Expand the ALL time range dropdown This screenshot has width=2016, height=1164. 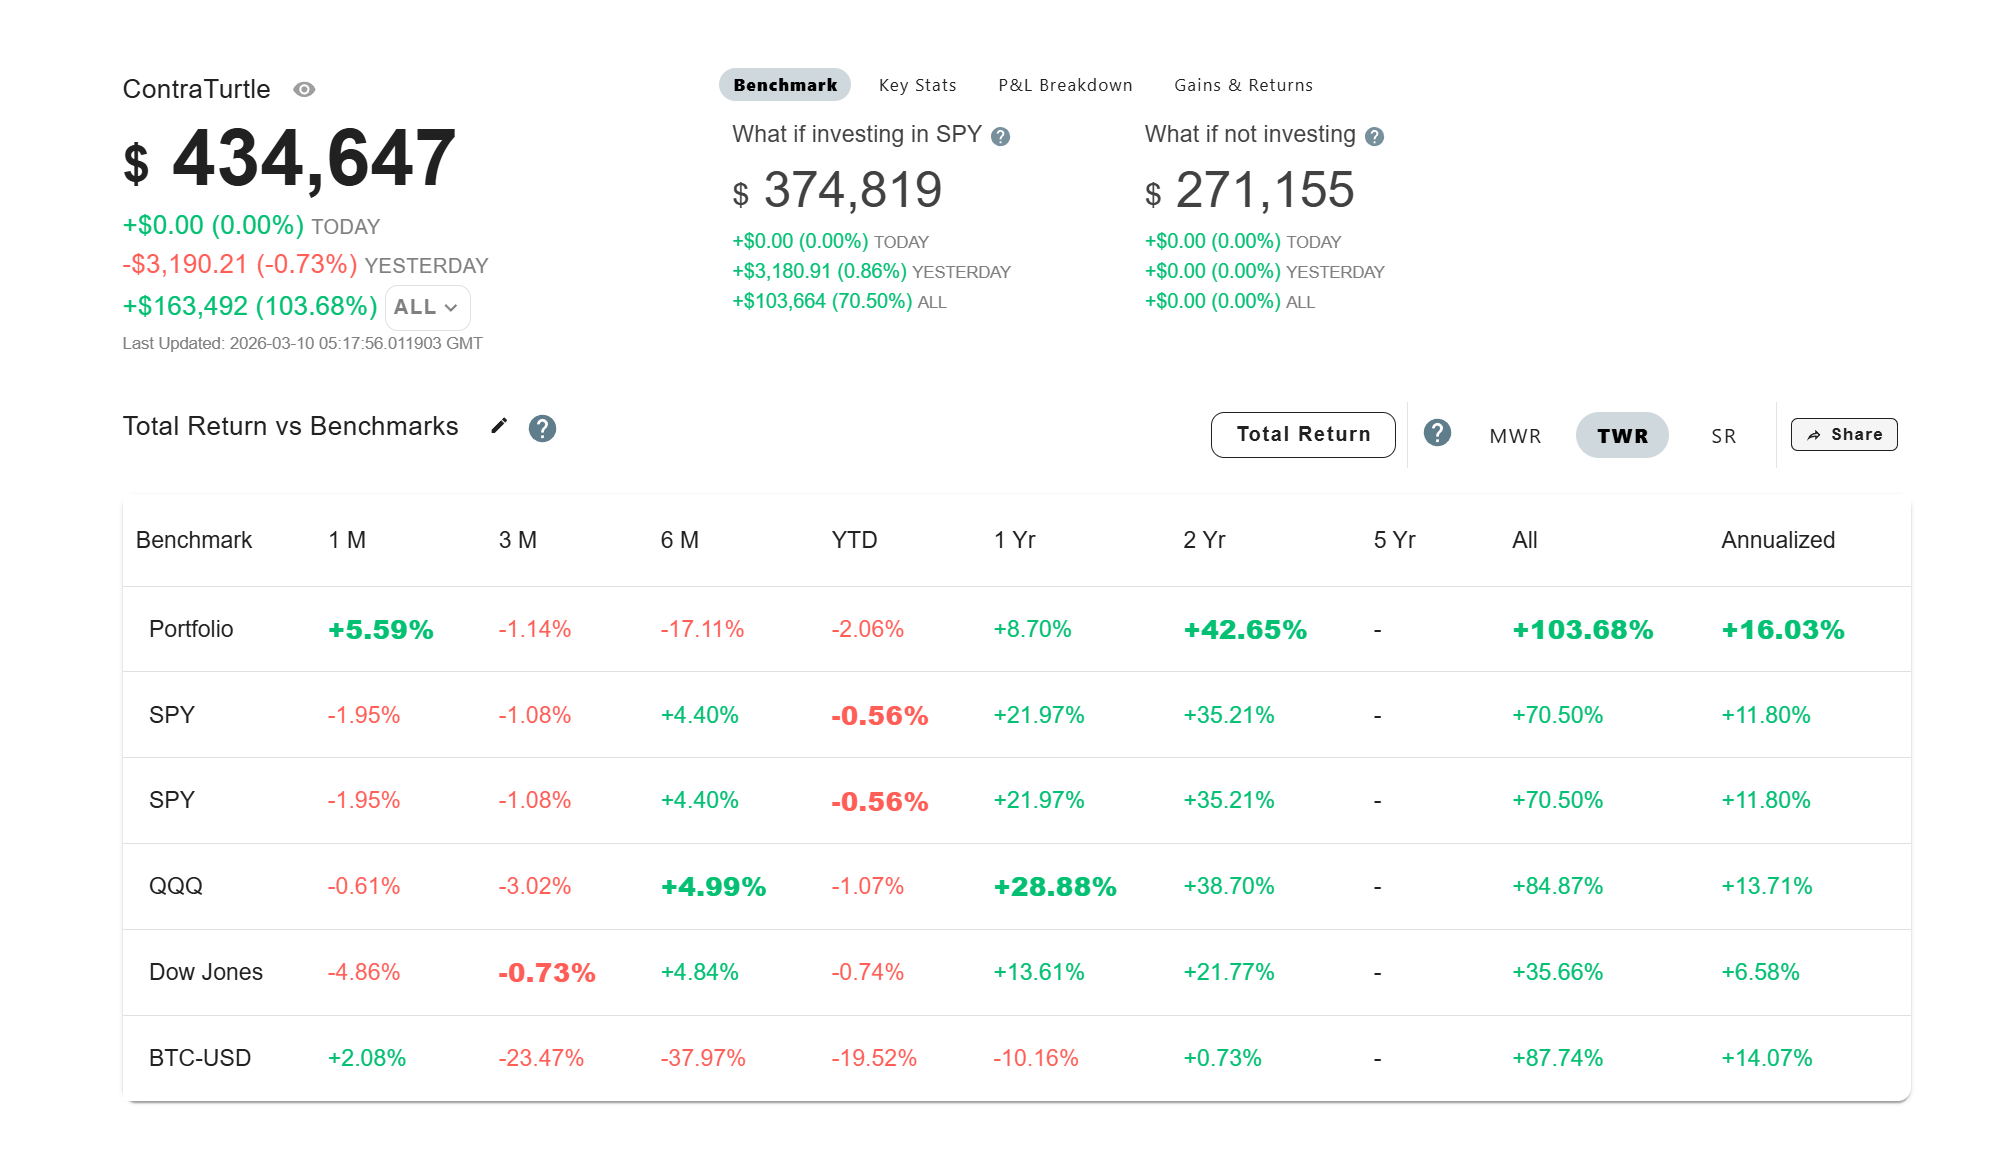pyautogui.click(x=427, y=308)
